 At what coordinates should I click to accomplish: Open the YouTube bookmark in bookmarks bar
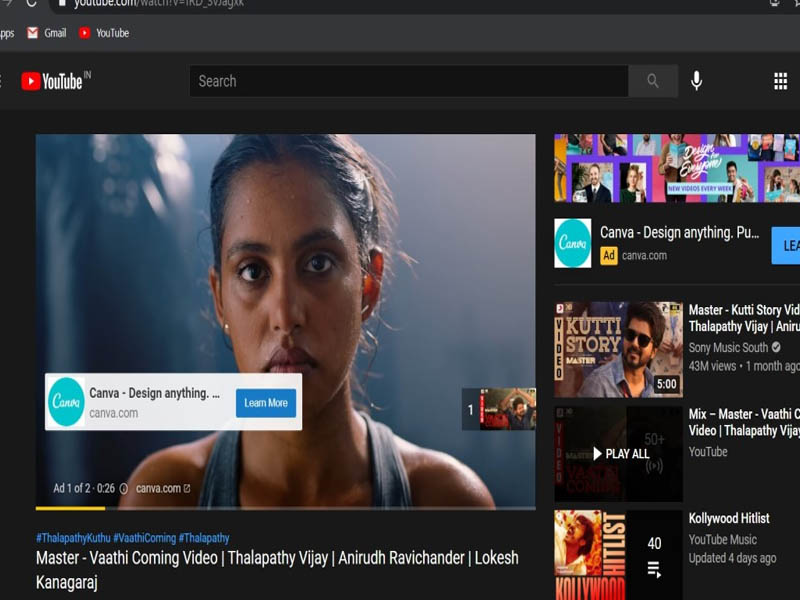(104, 33)
